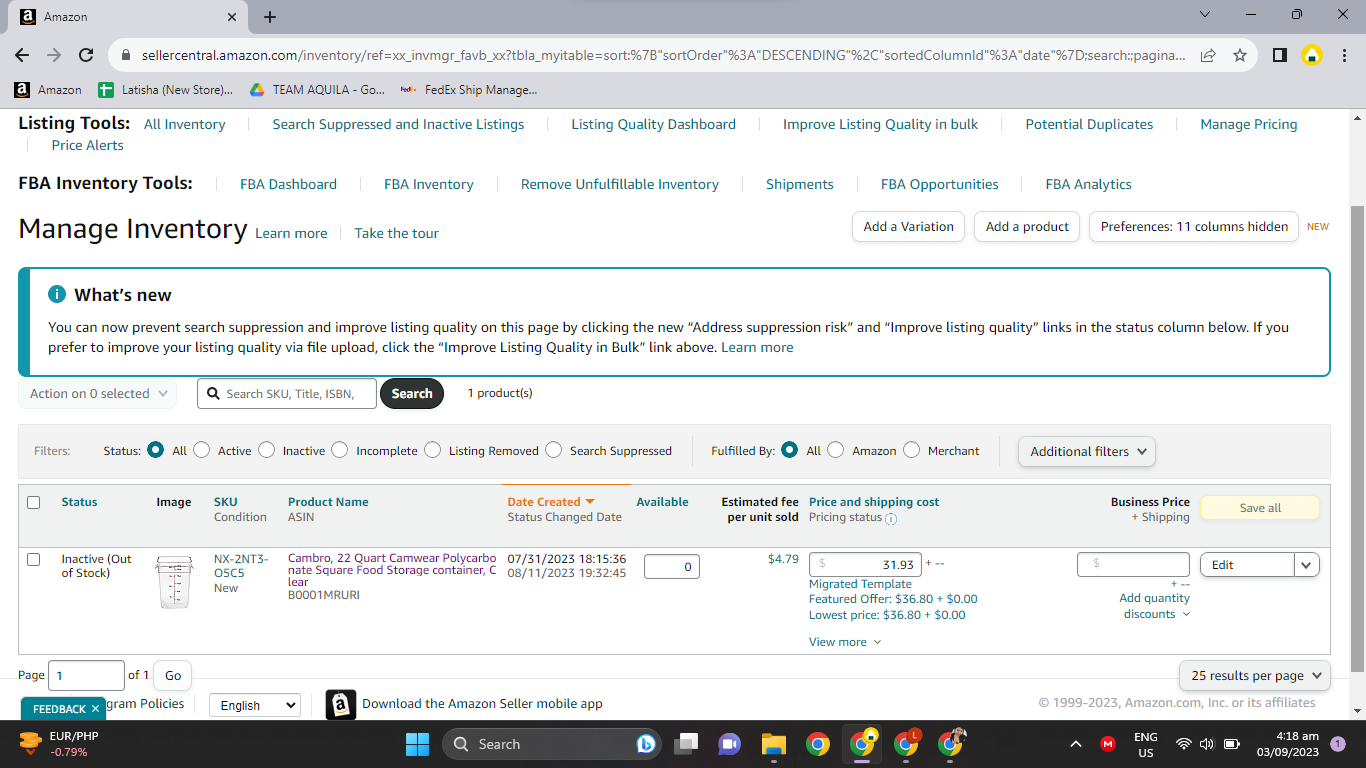Click the black Search button

(x=412, y=394)
